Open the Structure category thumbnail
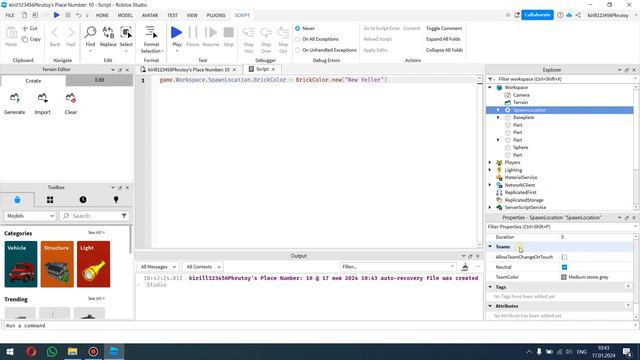This screenshot has width=640, height=360. pyautogui.click(x=57, y=264)
